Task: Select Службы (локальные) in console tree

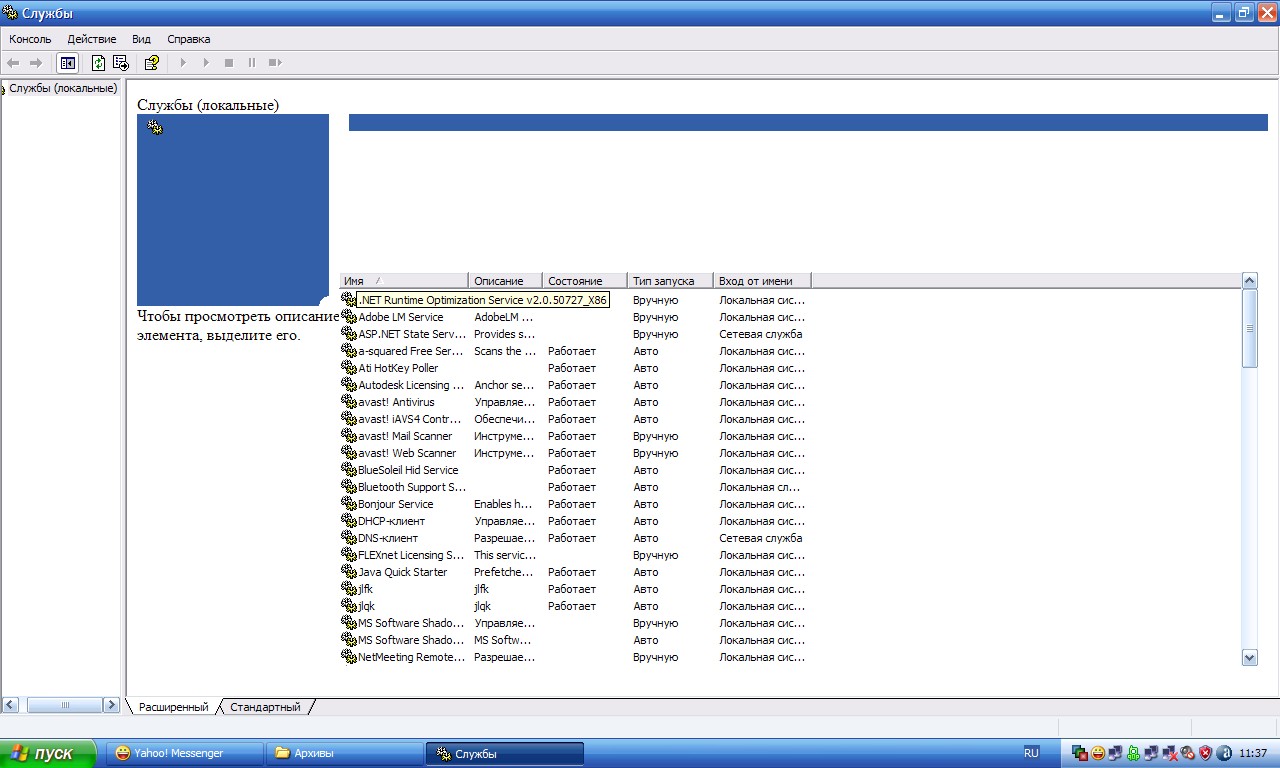Action: click(63, 88)
